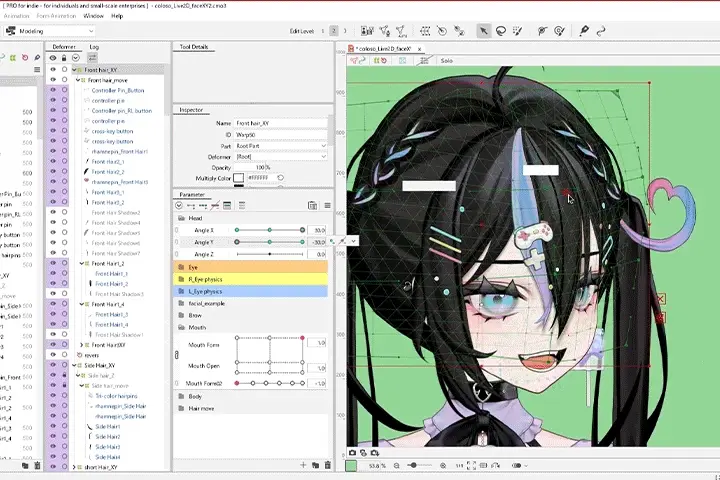The width and height of the screenshot is (720, 480).
Task: Click the add three keys icon in Parameter panel
Action: [x=203, y=205]
